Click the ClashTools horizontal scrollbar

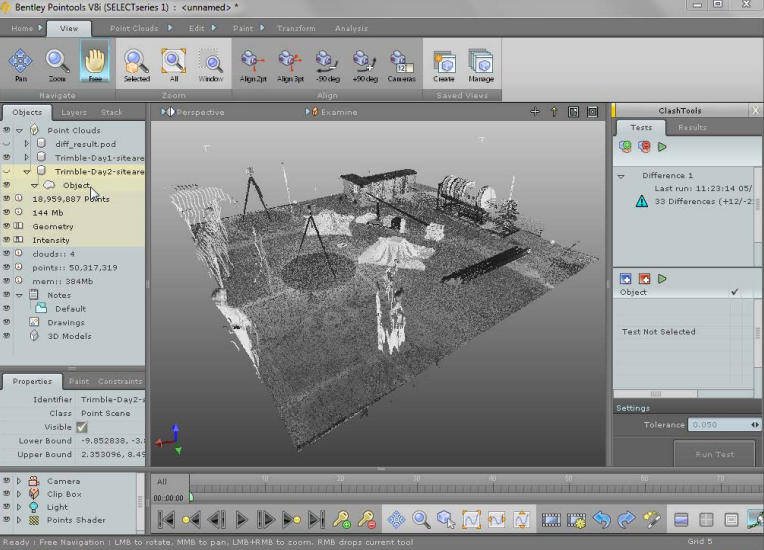coord(656,393)
